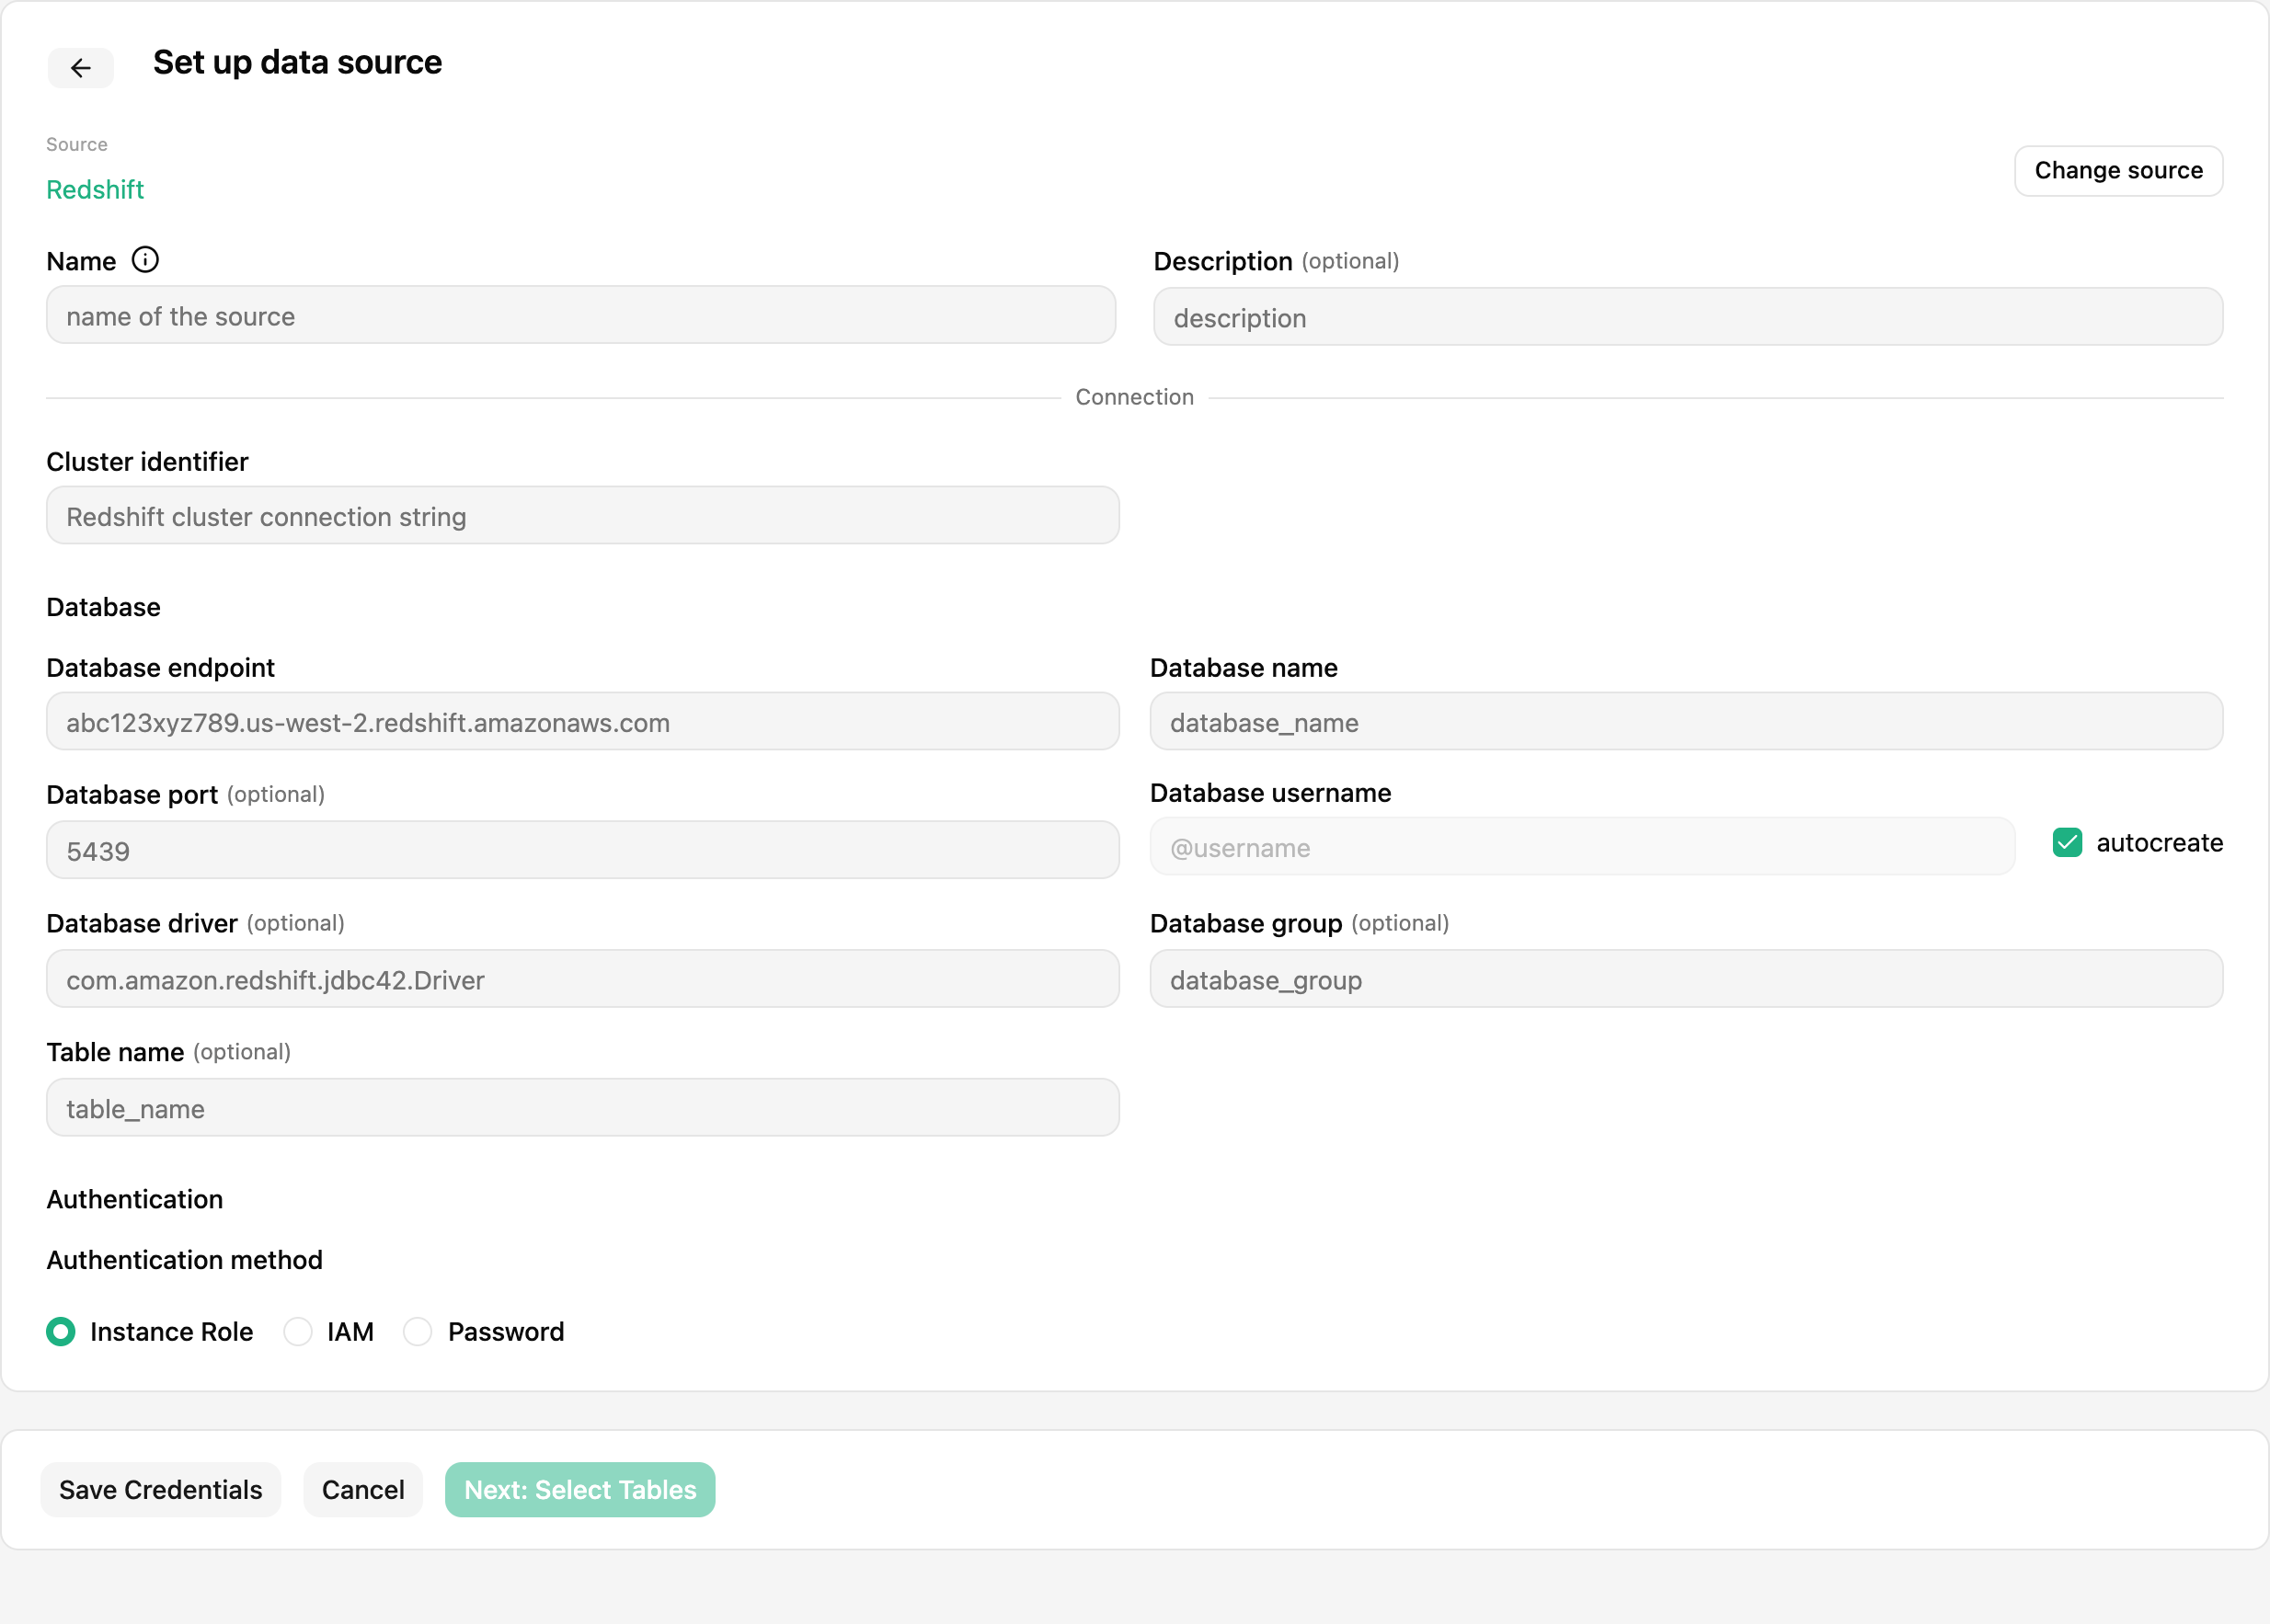Click the 'Source' label text

tap(77, 145)
